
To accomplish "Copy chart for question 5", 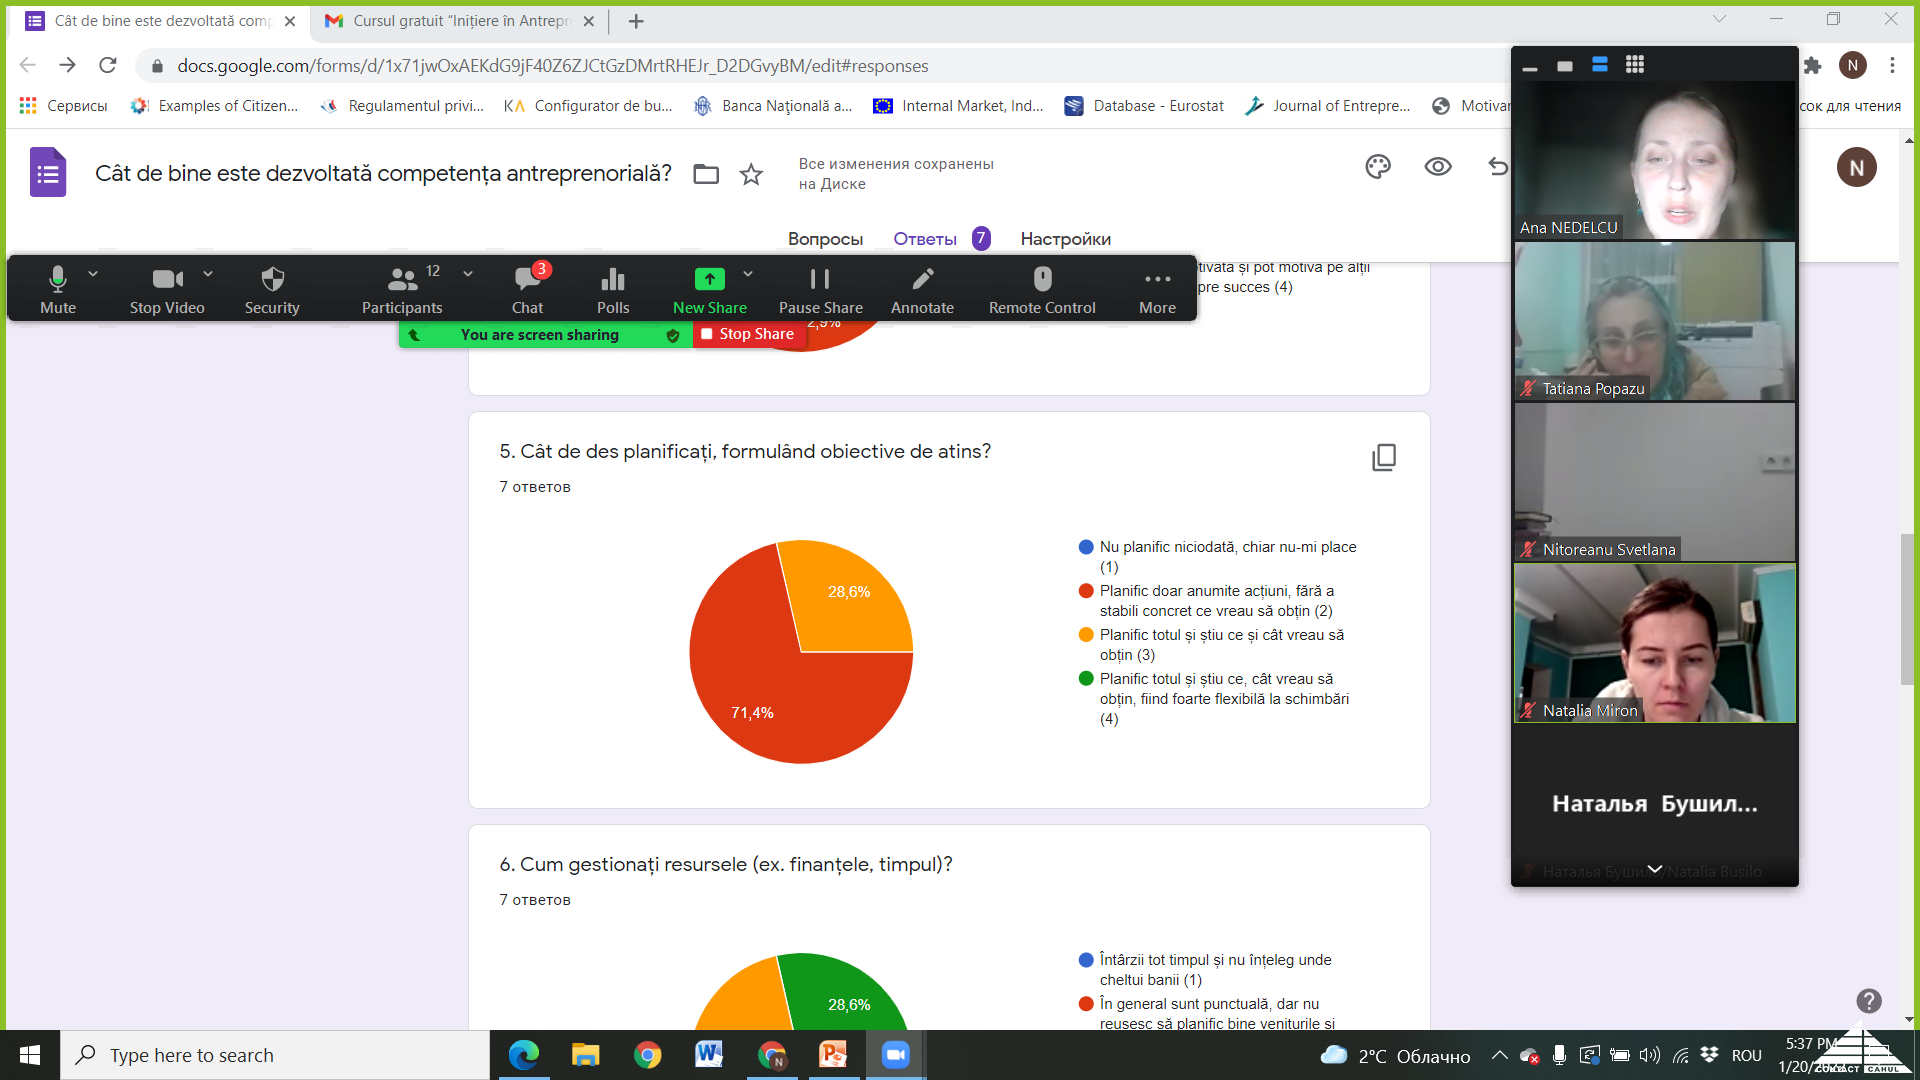I will pos(1384,457).
